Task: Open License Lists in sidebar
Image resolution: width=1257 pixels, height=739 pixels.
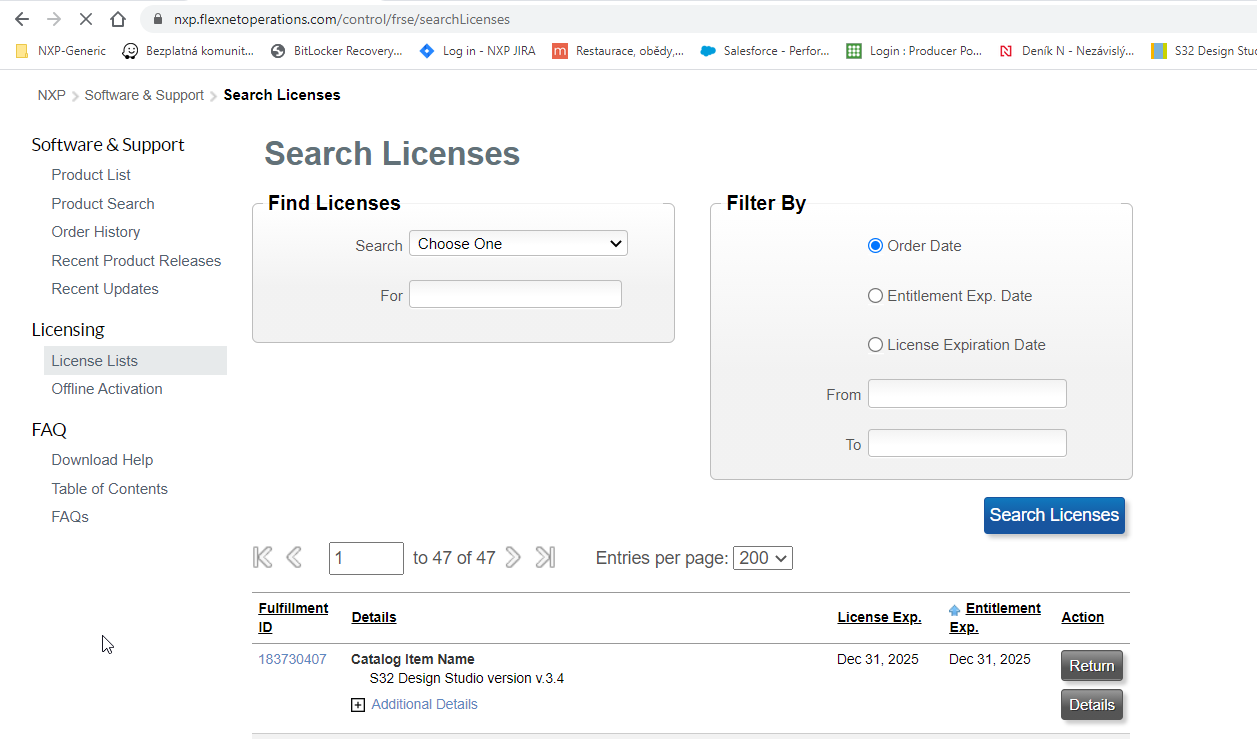Action: [95, 361]
